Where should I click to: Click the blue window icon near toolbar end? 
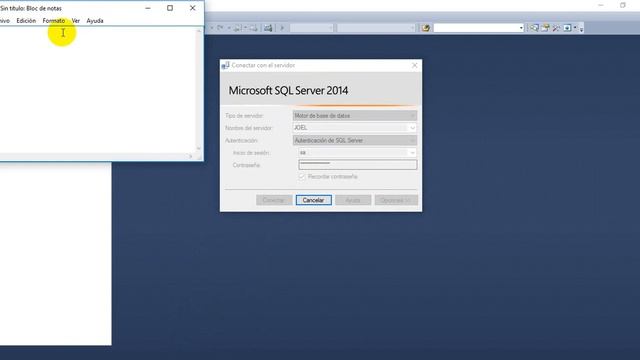[567, 28]
